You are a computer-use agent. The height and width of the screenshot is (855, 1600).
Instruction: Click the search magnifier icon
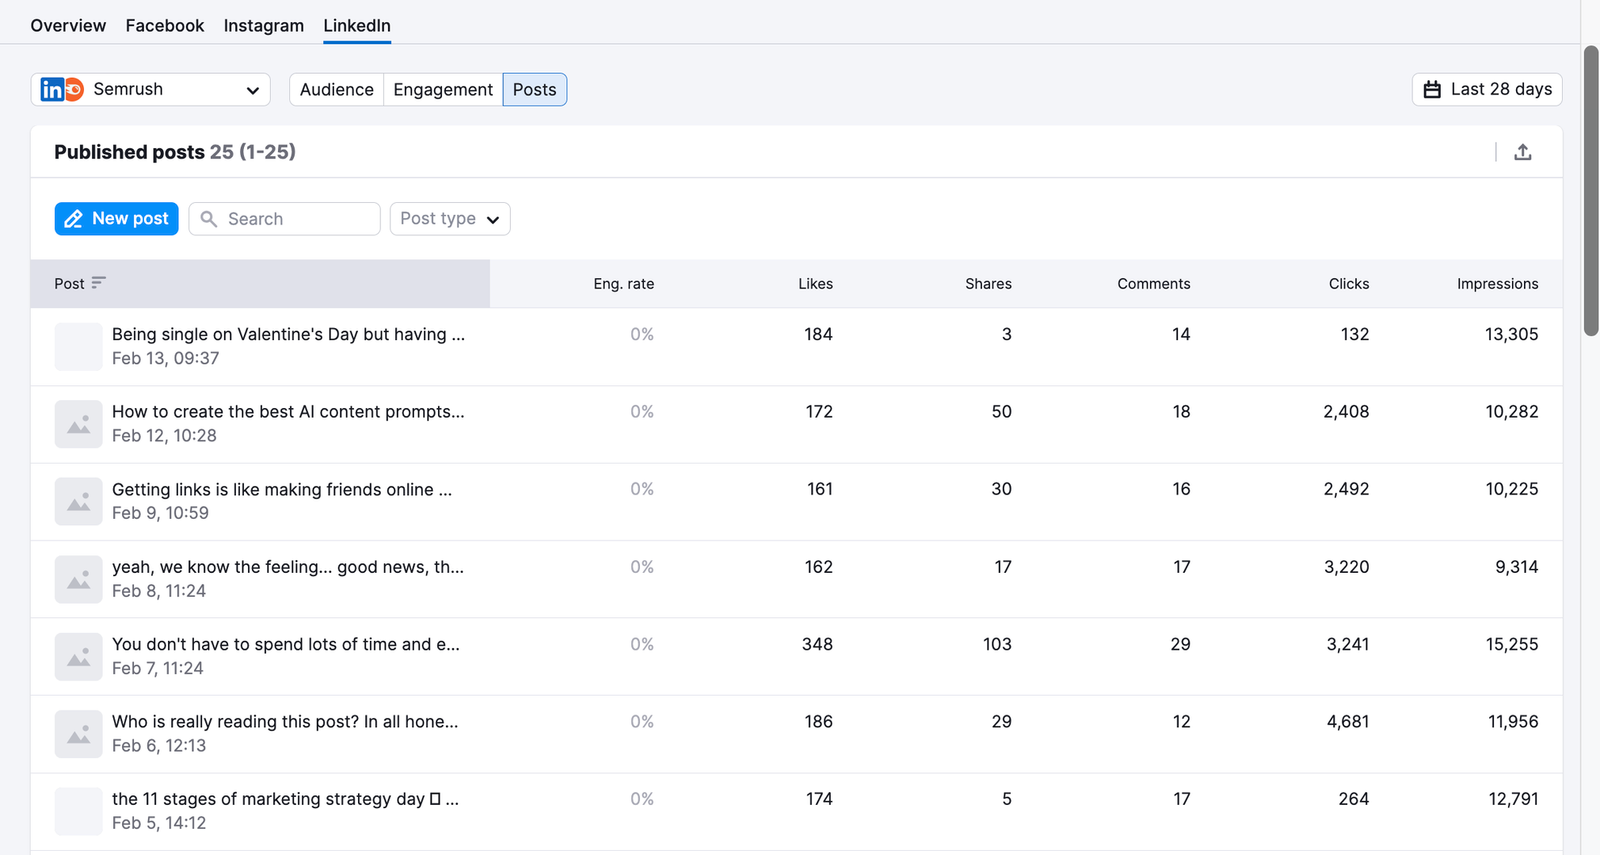pos(209,219)
